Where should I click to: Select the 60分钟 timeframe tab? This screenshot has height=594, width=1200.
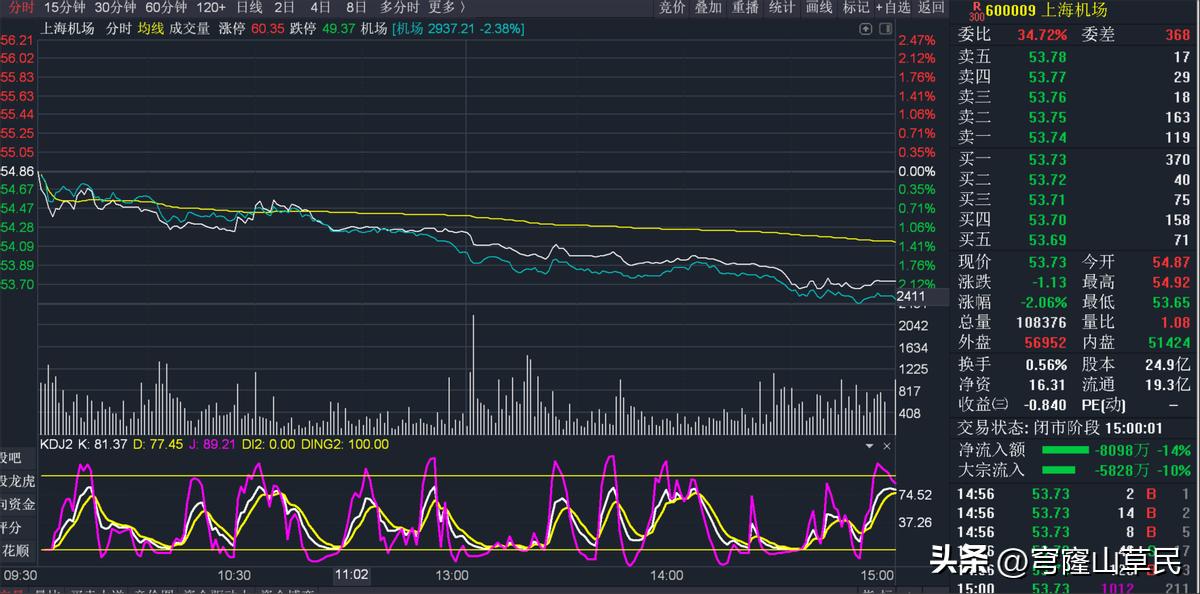click(167, 8)
